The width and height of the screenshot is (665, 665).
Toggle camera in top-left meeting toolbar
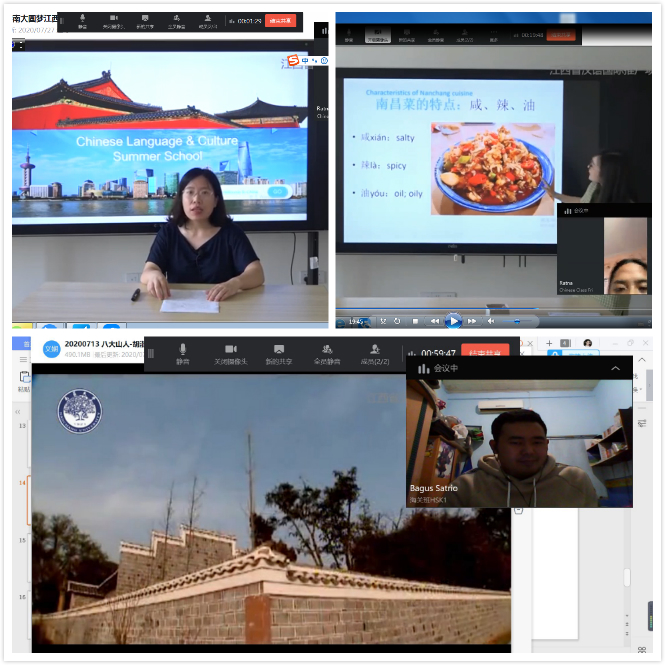tap(113, 21)
